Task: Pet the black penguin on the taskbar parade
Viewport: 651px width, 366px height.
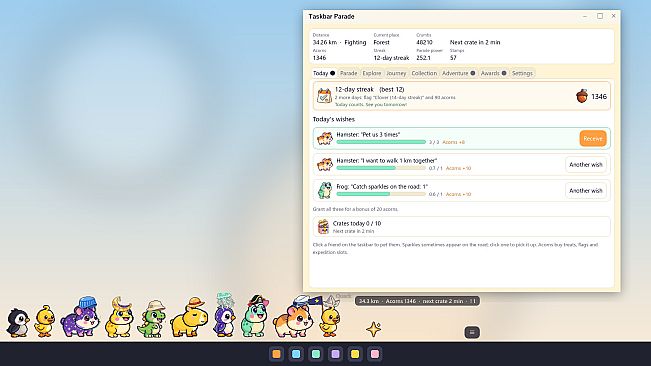Action: click(x=17, y=322)
